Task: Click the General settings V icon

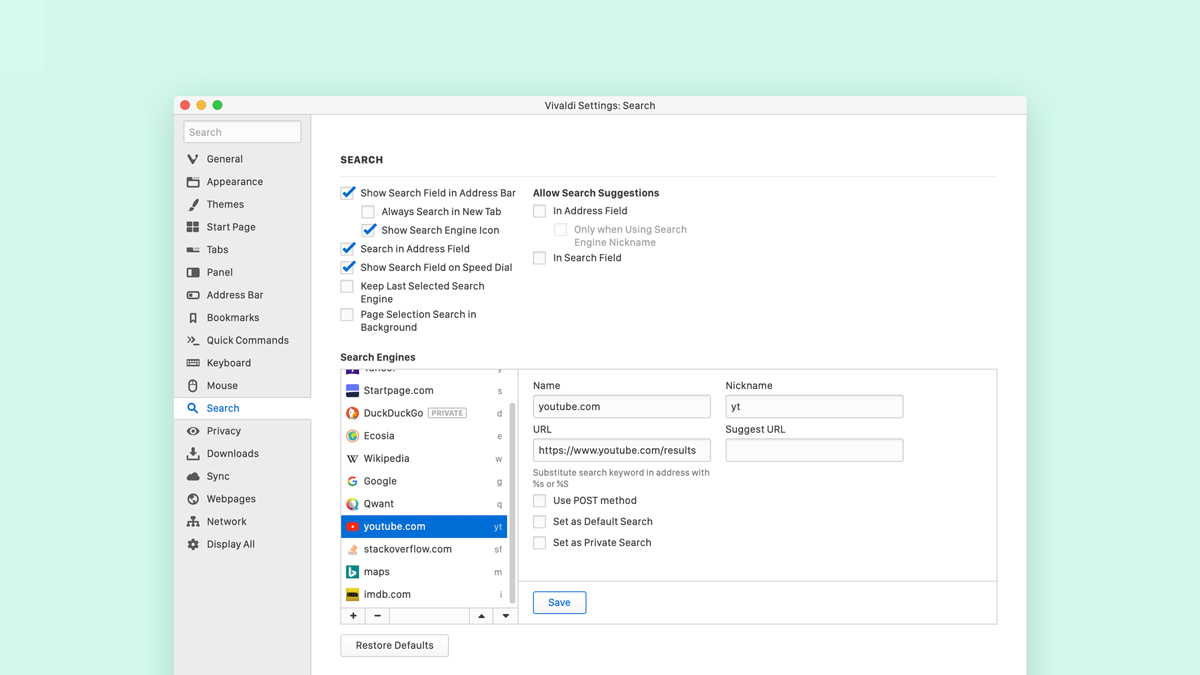Action: point(193,159)
